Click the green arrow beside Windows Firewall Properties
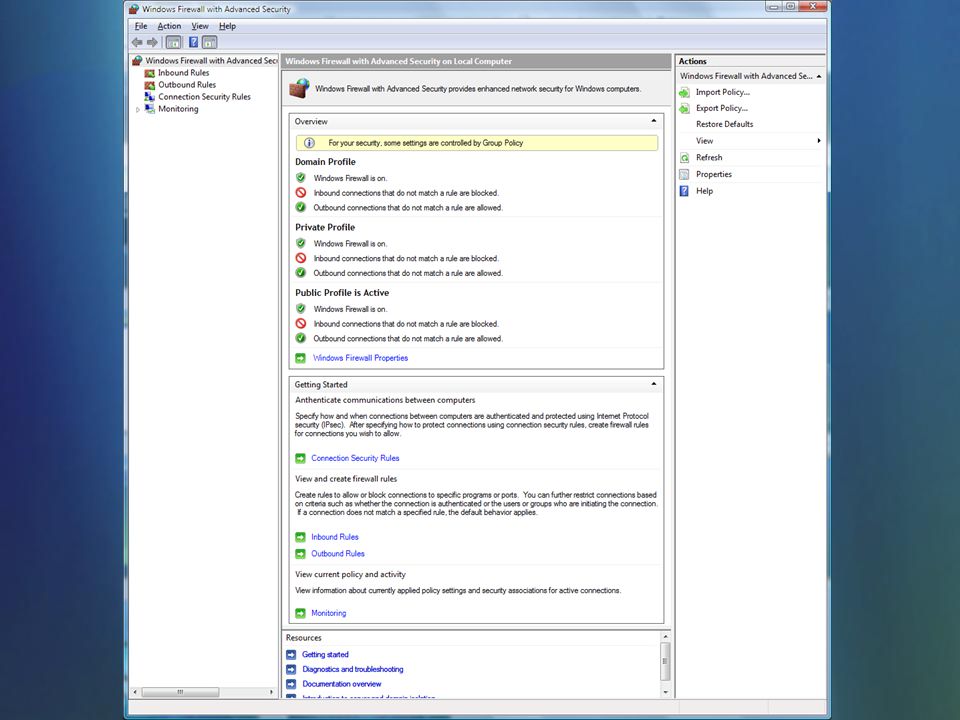The image size is (960, 720). point(301,358)
